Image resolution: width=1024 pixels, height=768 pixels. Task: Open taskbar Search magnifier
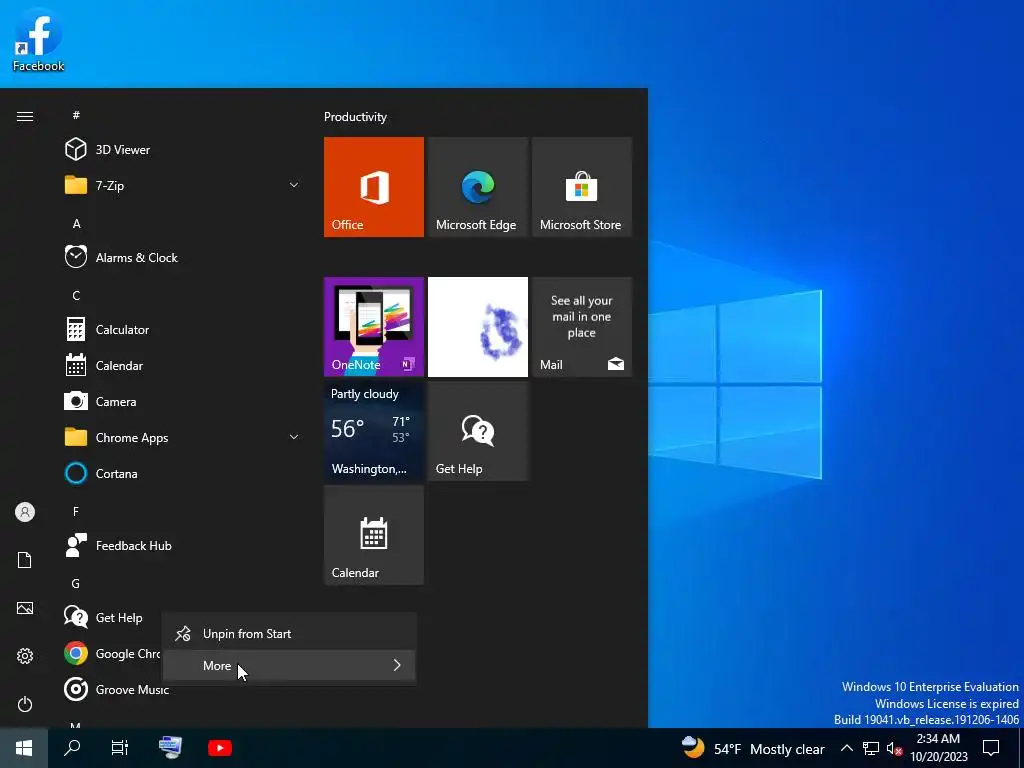(72, 748)
